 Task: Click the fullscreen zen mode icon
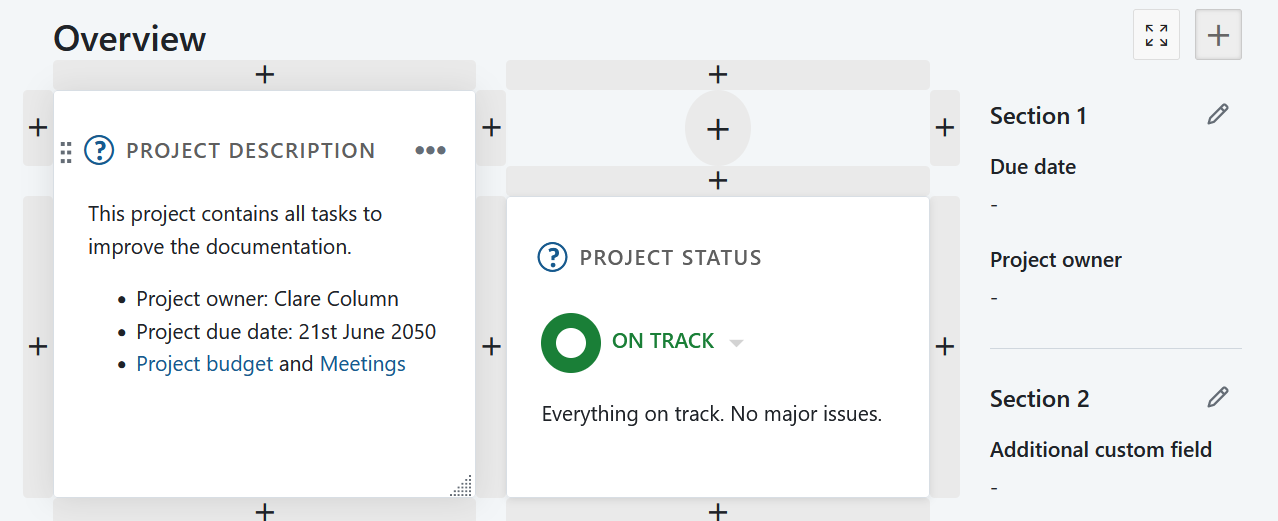point(1156,36)
